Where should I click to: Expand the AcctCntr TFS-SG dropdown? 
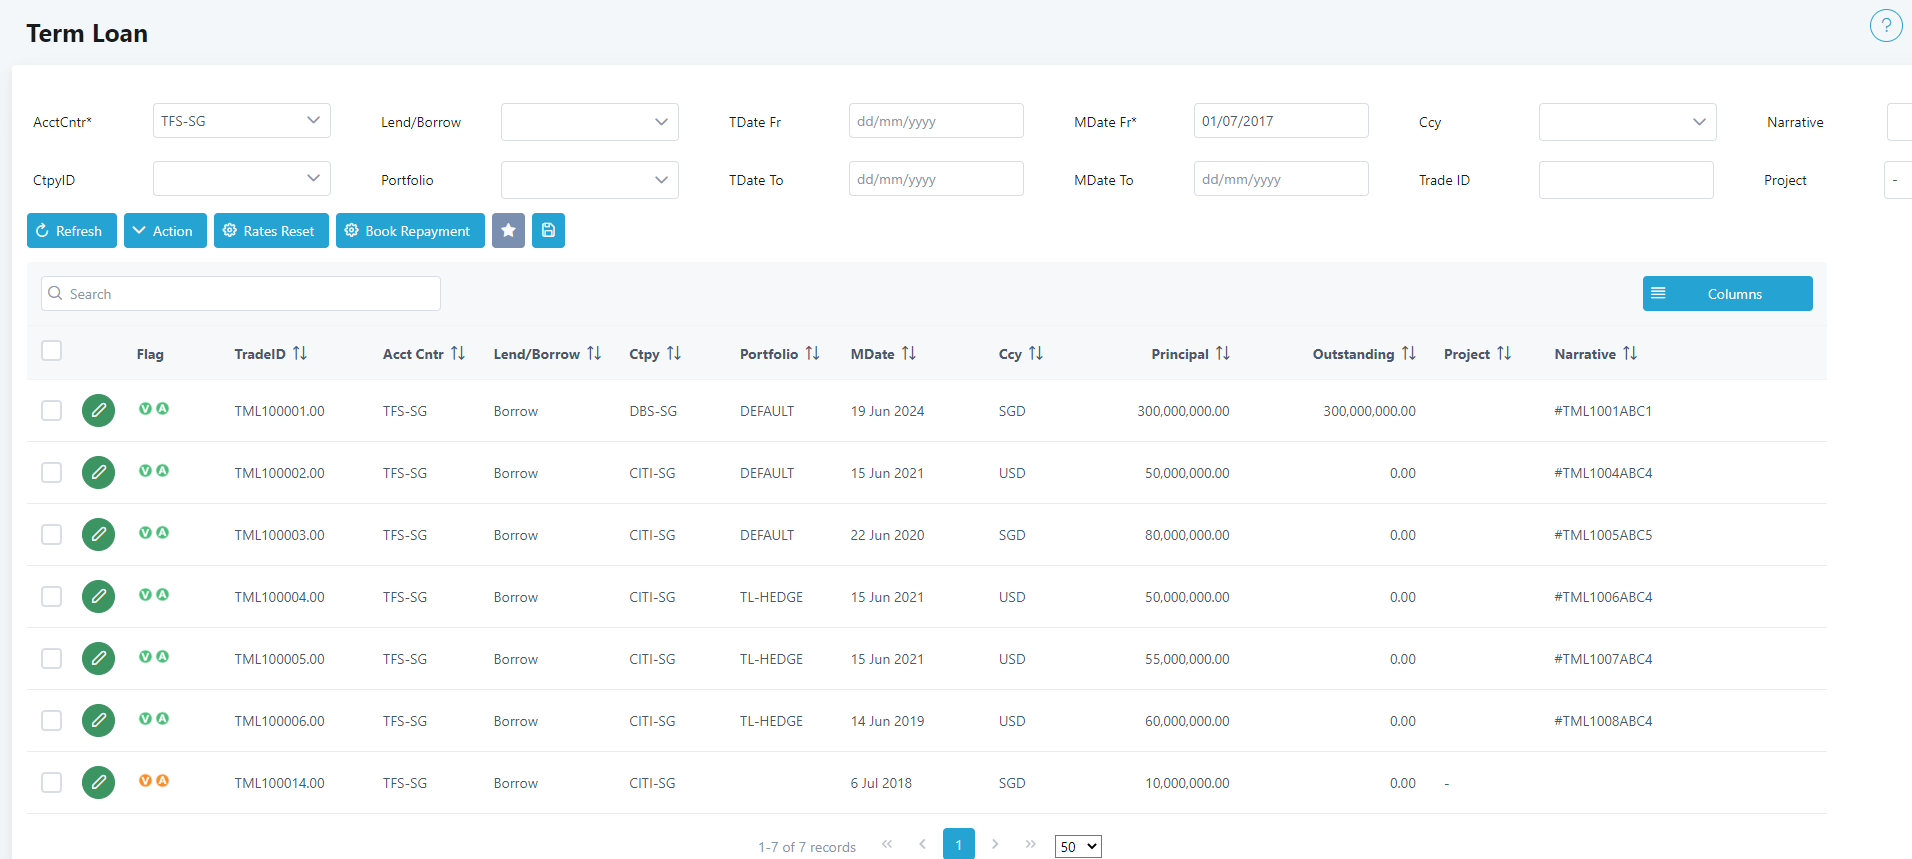pos(241,121)
